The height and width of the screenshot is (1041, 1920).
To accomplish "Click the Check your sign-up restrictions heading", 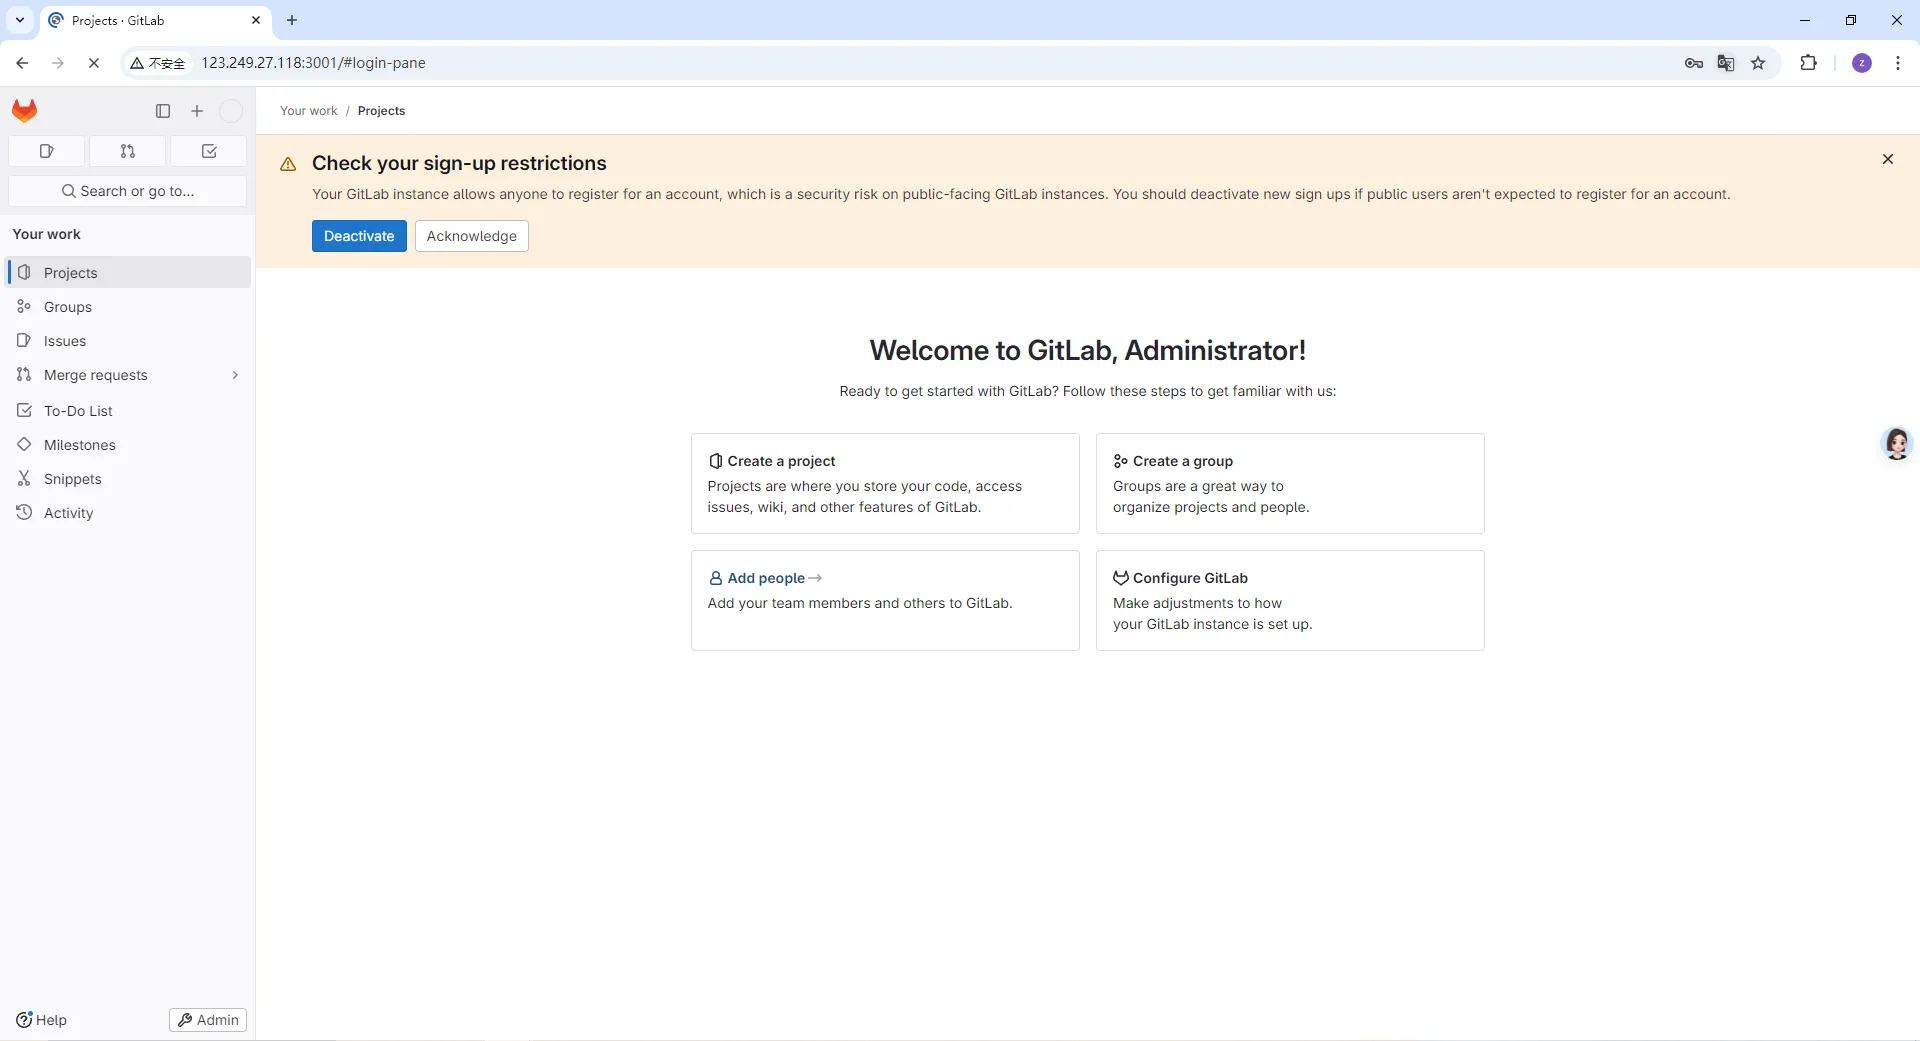I will 459,163.
